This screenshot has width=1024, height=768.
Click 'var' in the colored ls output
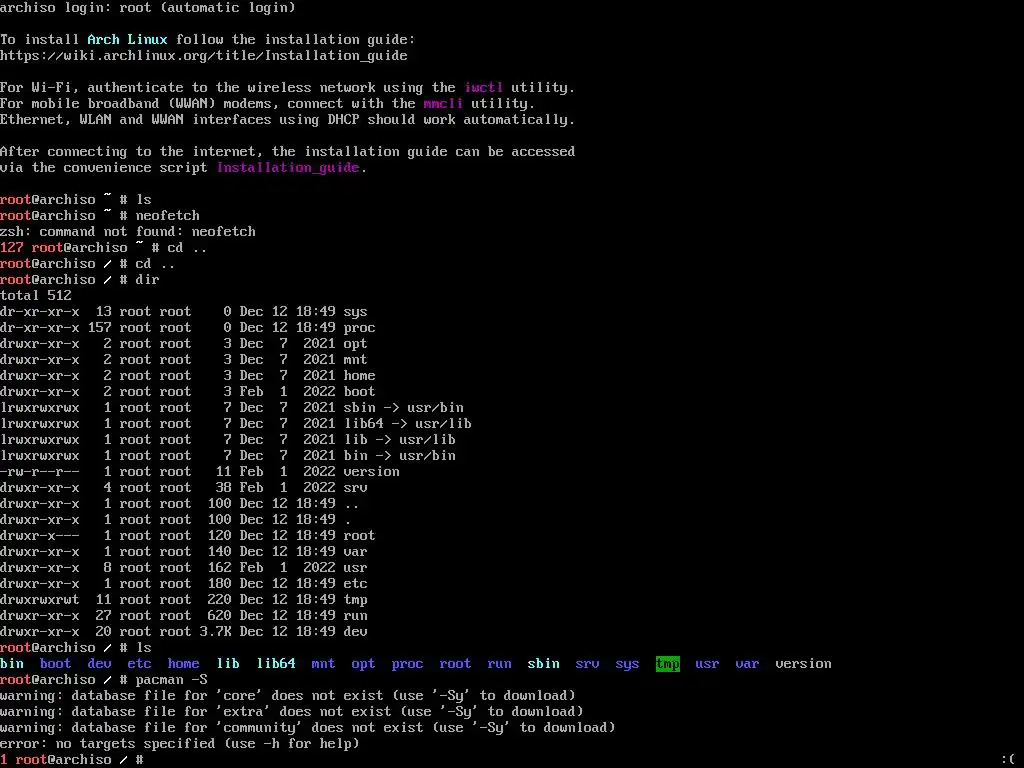[x=747, y=664]
